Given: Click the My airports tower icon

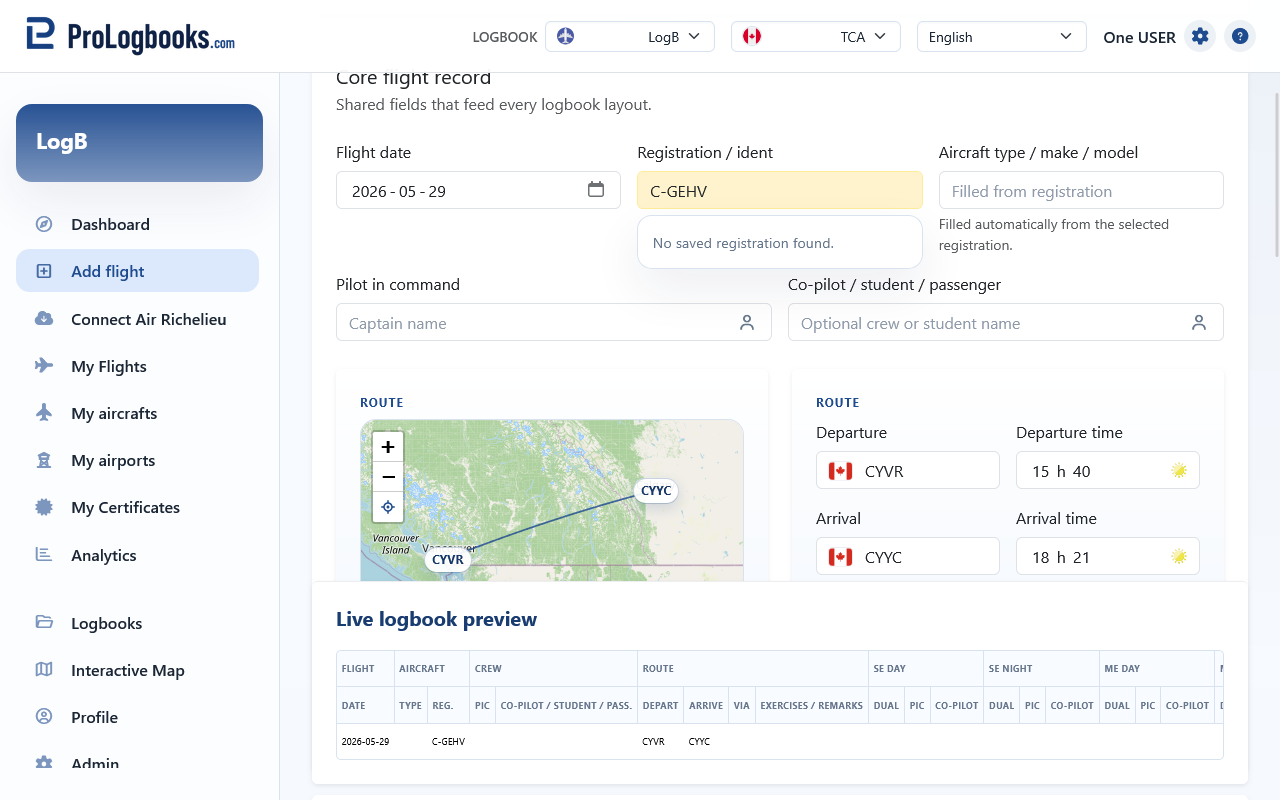Looking at the screenshot, I should pos(44,460).
